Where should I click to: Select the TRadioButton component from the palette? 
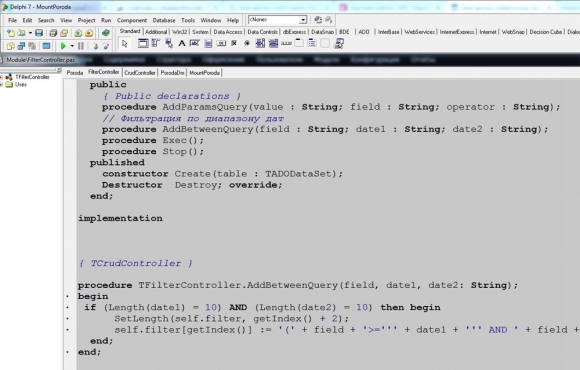(247, 43)
